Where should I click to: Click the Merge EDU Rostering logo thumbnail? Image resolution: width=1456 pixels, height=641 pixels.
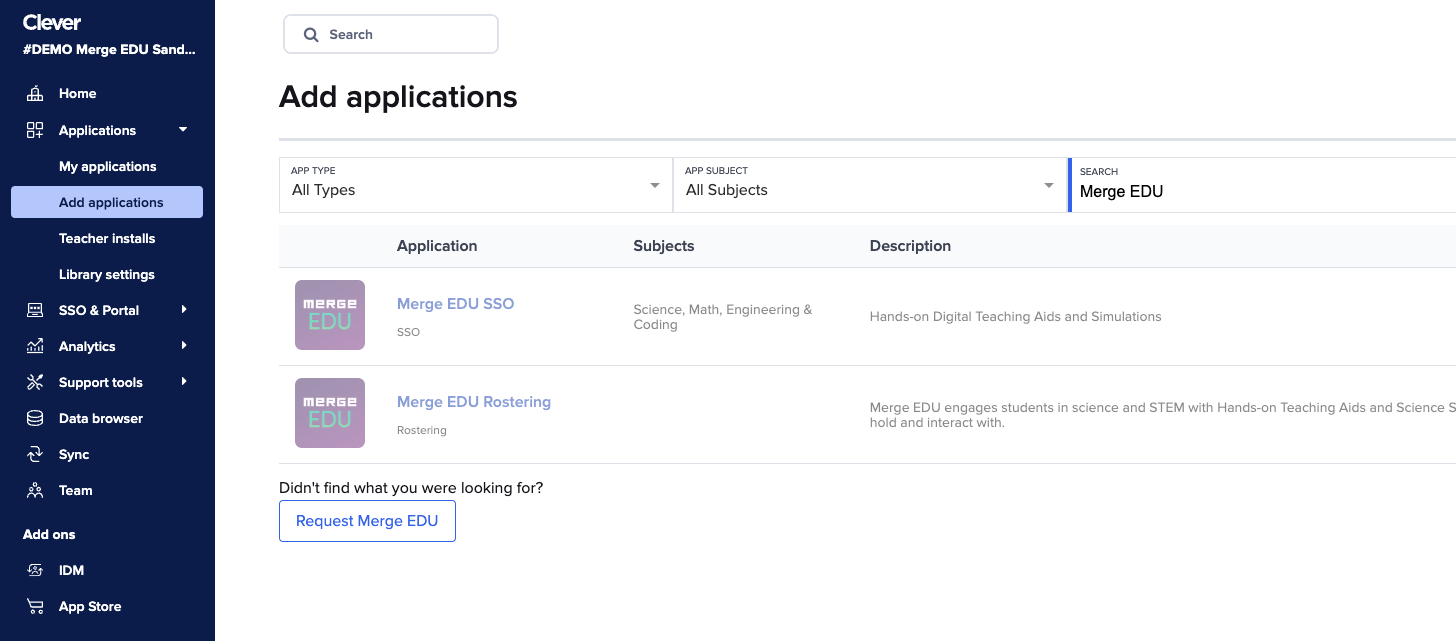[330, 413]
